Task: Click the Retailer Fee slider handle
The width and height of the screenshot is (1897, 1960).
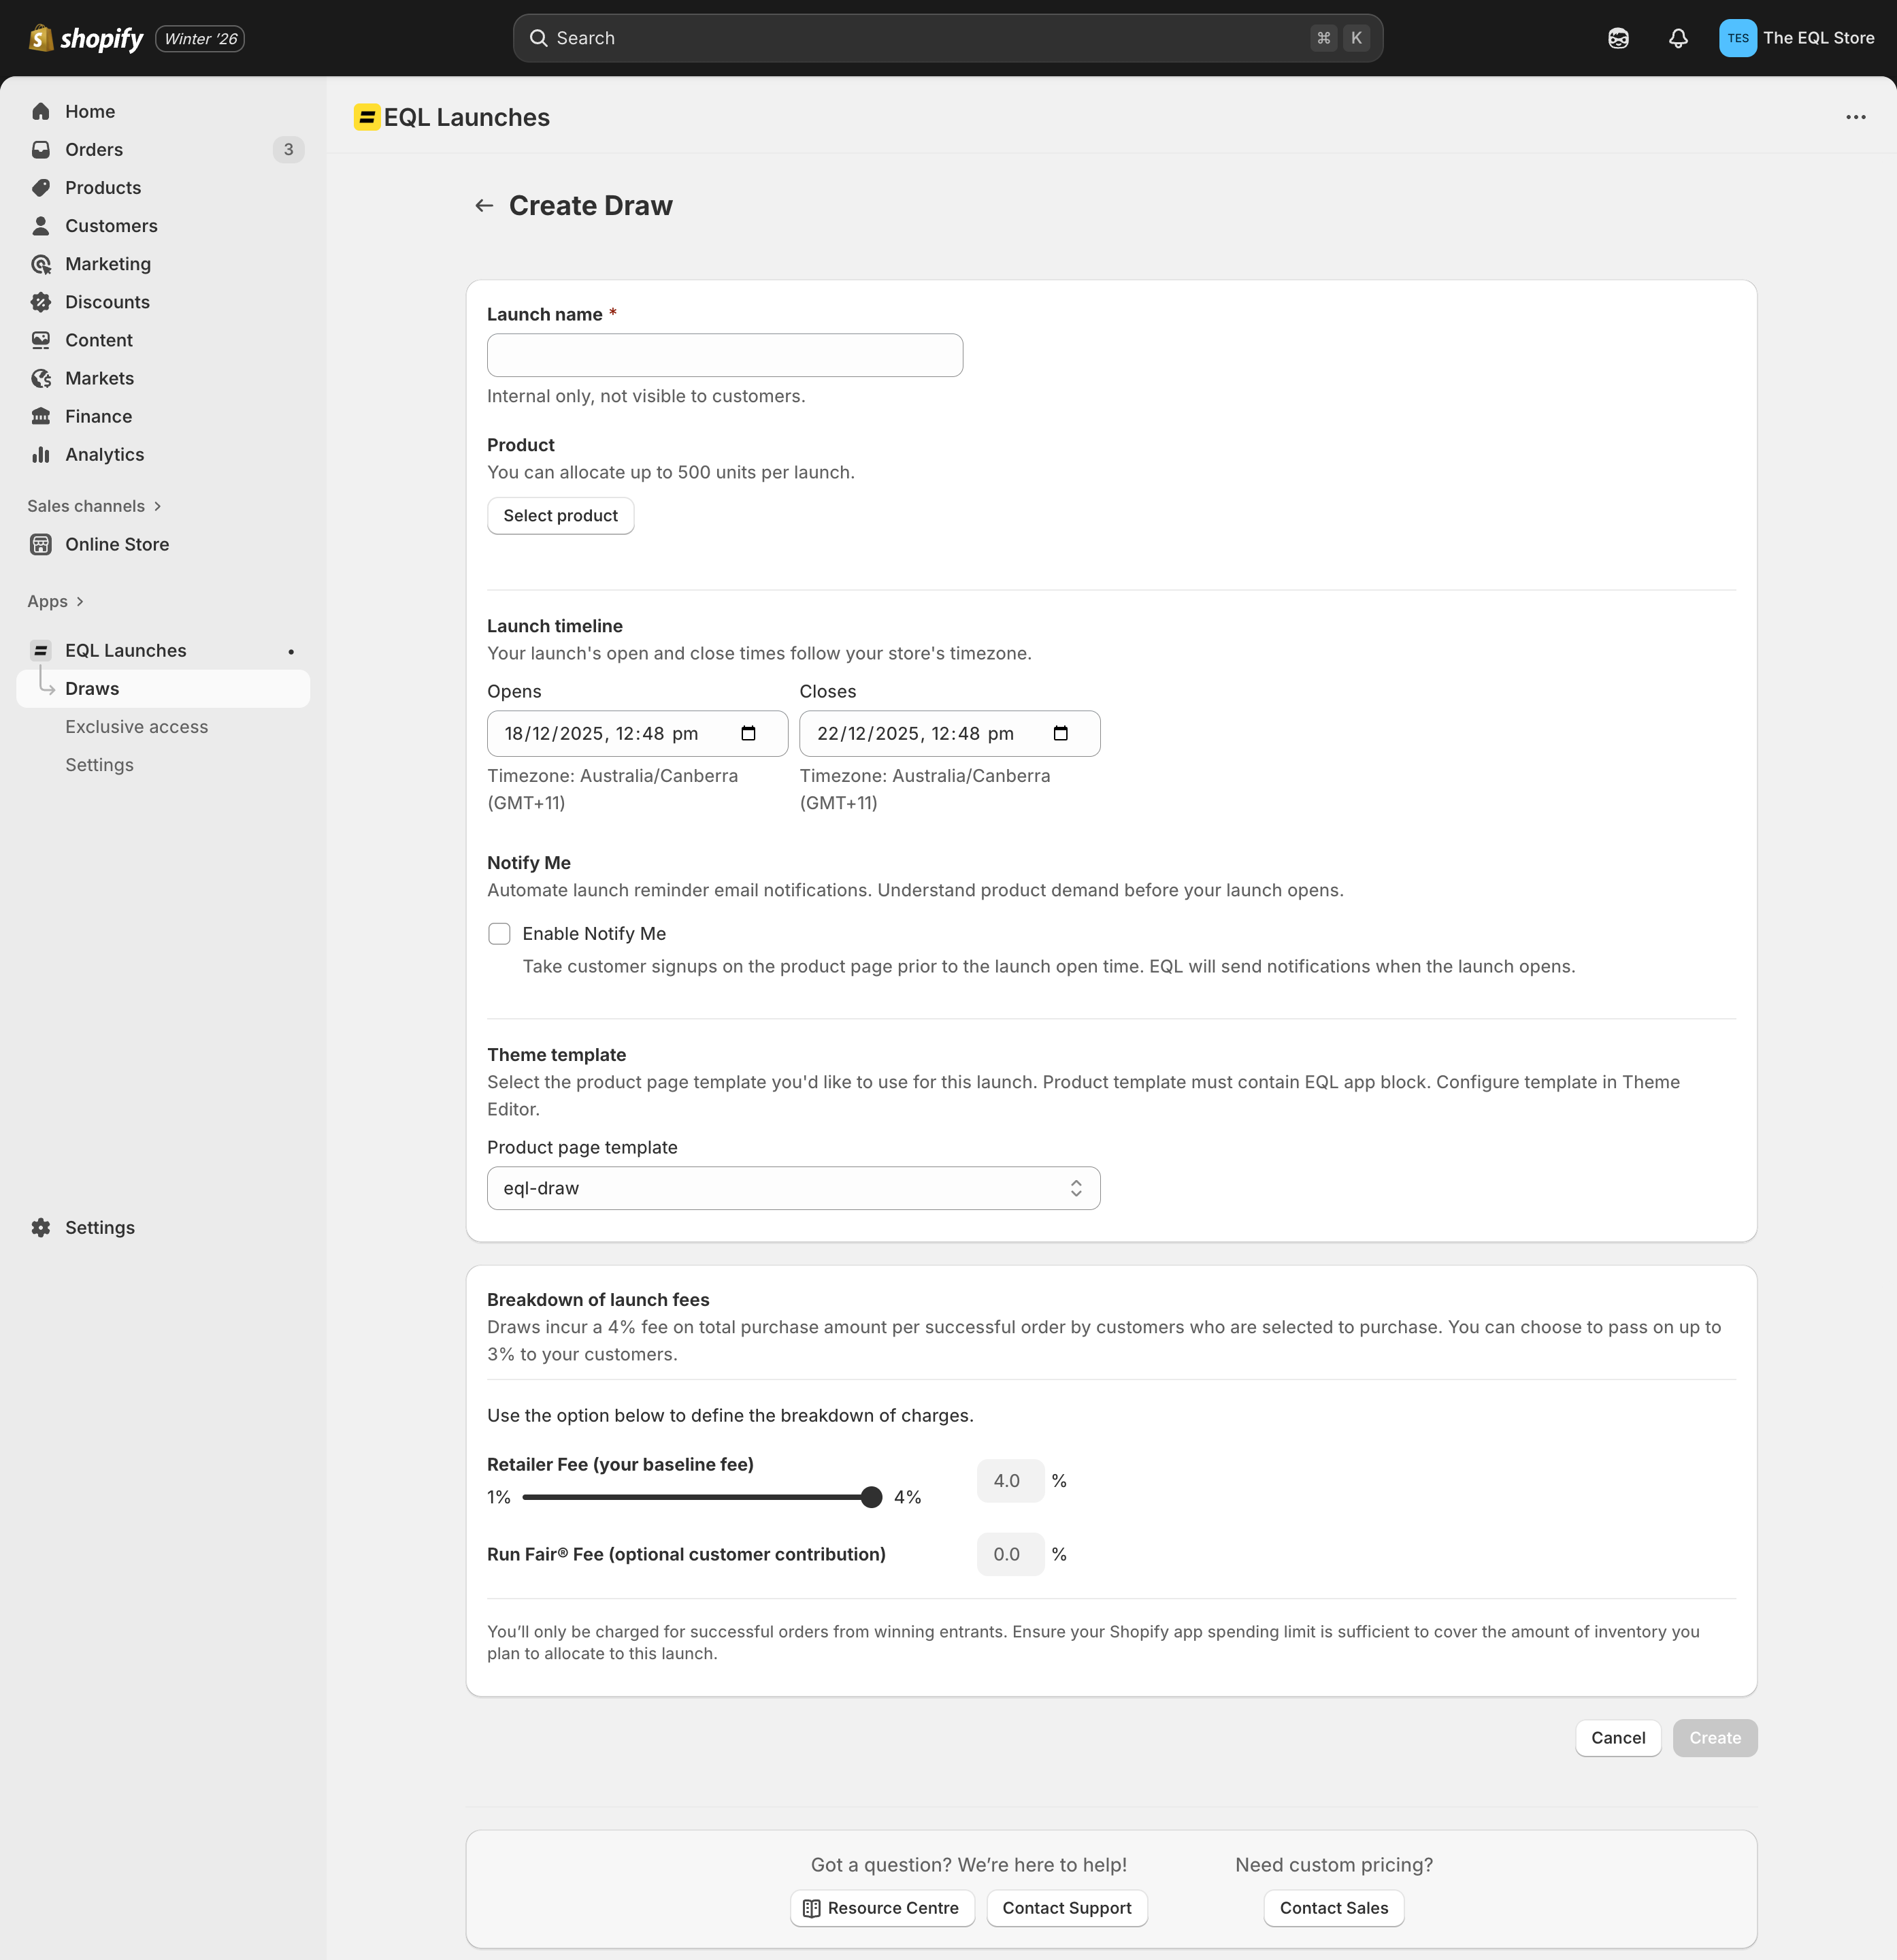Action: [x=871, y=1497]
